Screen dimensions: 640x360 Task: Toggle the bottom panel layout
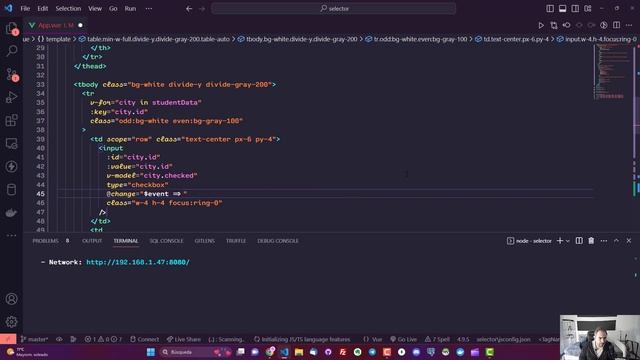pyautogui.click(x=562, y=9)
